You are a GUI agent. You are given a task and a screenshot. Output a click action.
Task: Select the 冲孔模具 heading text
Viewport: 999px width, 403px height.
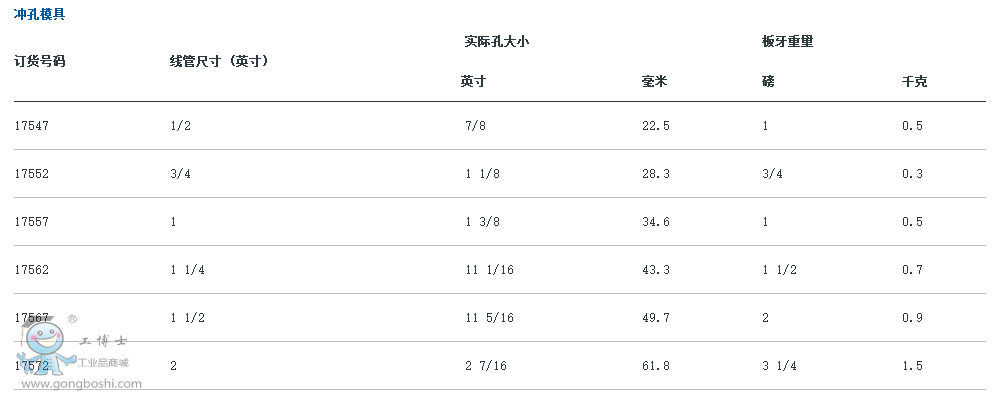40,14
